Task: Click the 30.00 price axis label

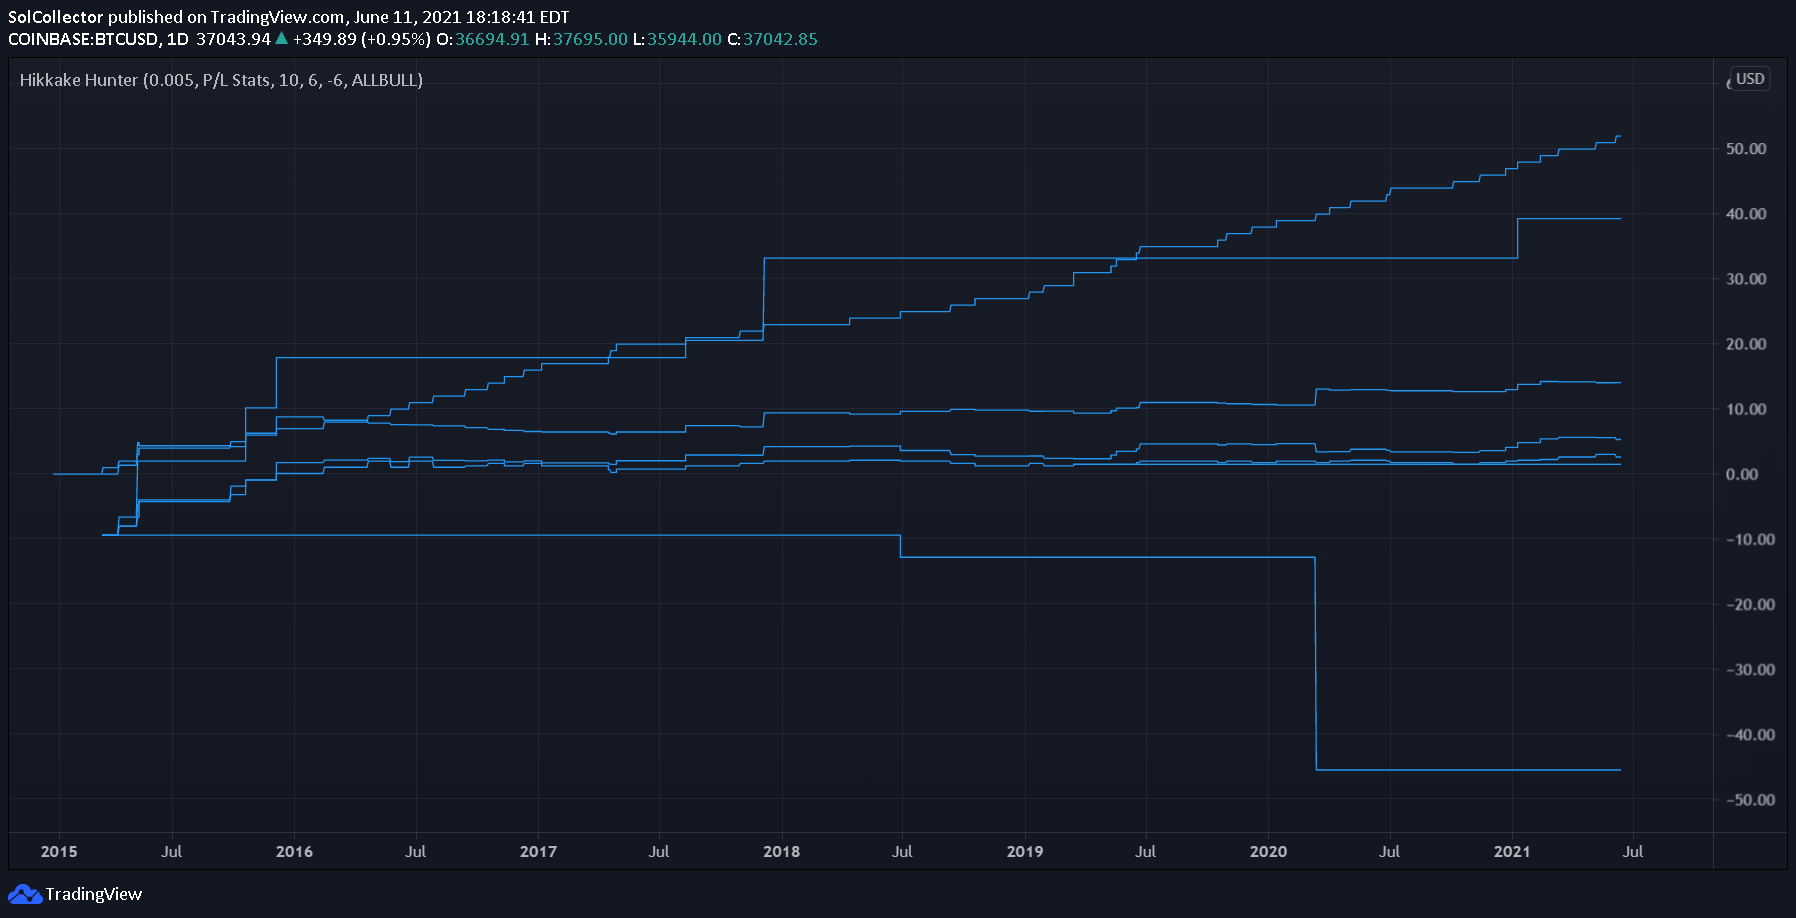Action: click(1746, 279)
